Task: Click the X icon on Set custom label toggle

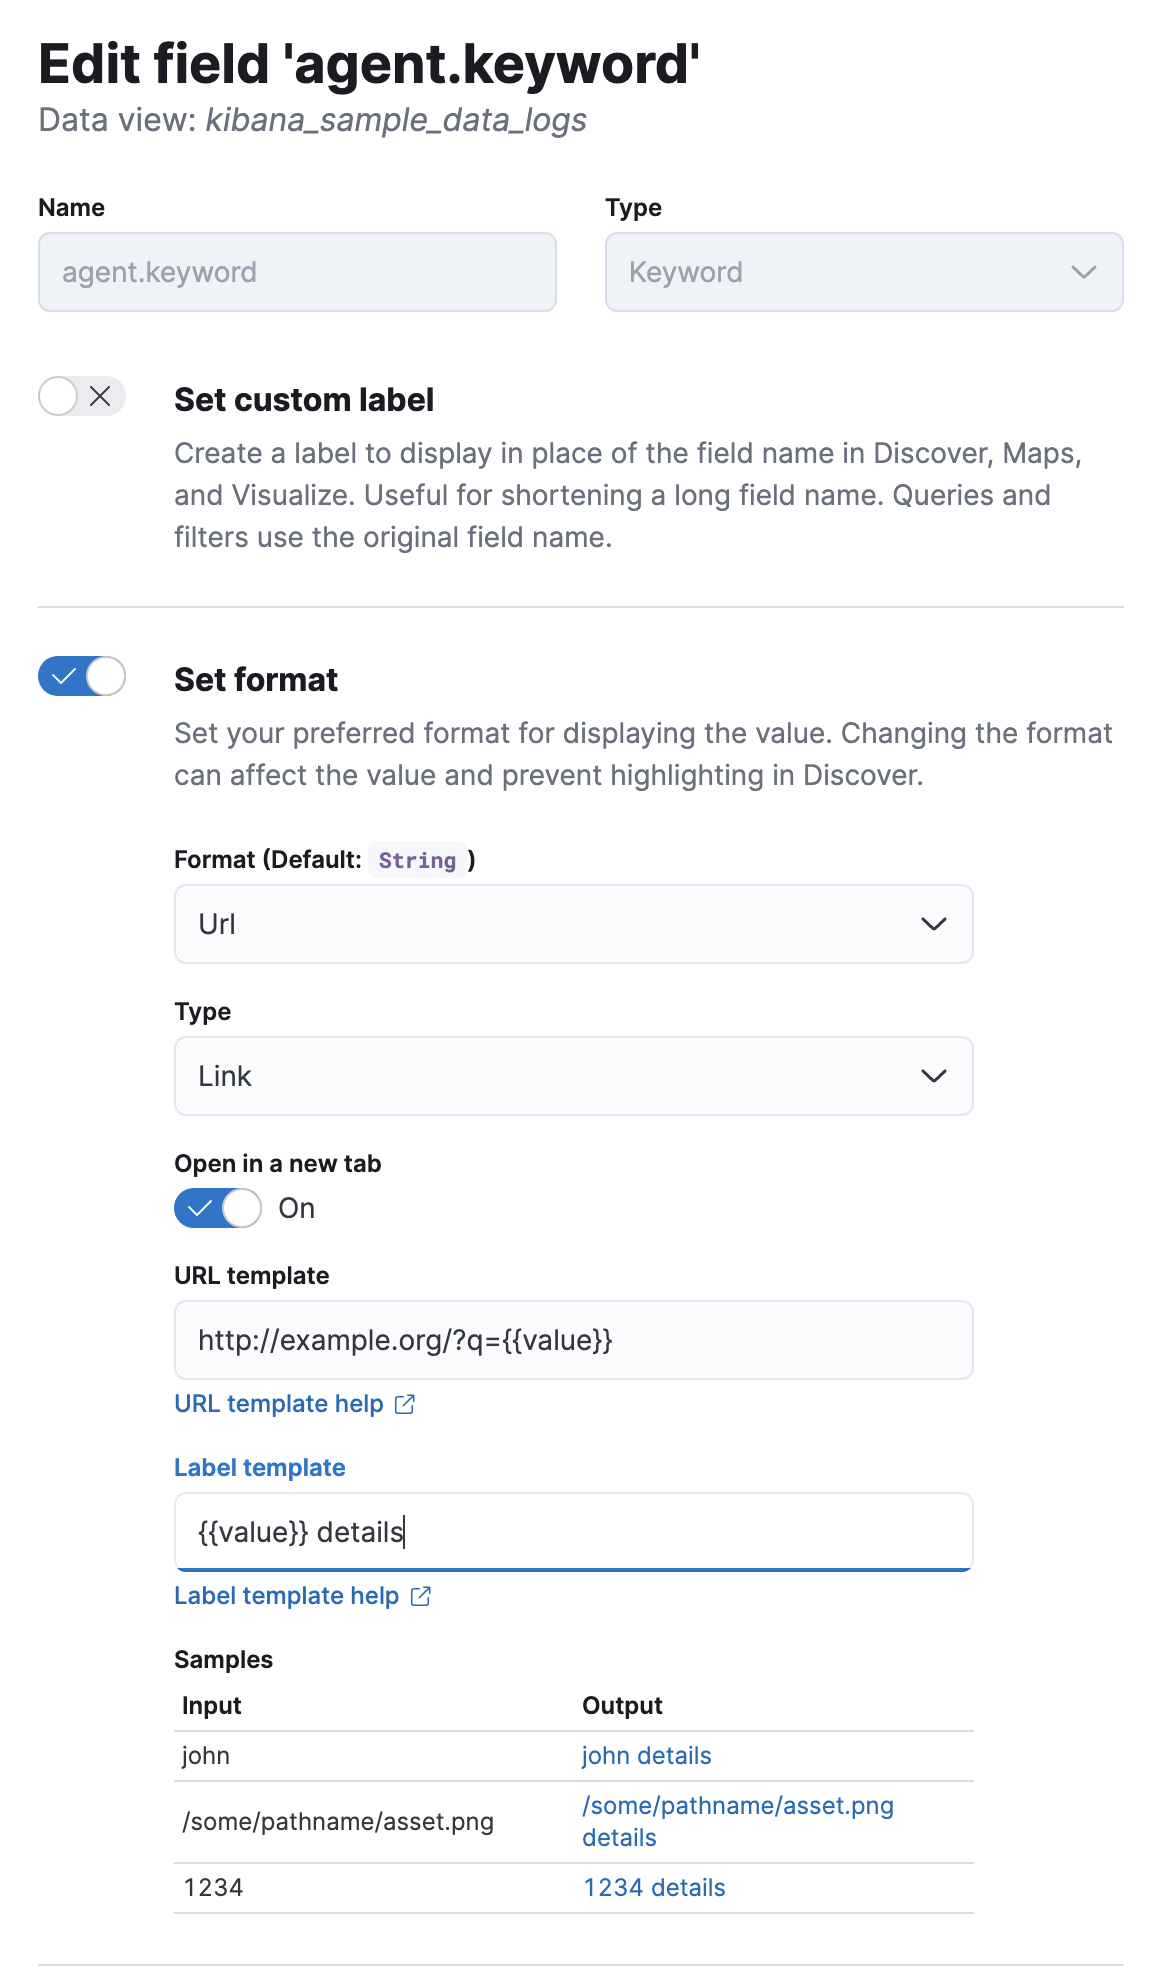Action: click(x=100, y=397)
